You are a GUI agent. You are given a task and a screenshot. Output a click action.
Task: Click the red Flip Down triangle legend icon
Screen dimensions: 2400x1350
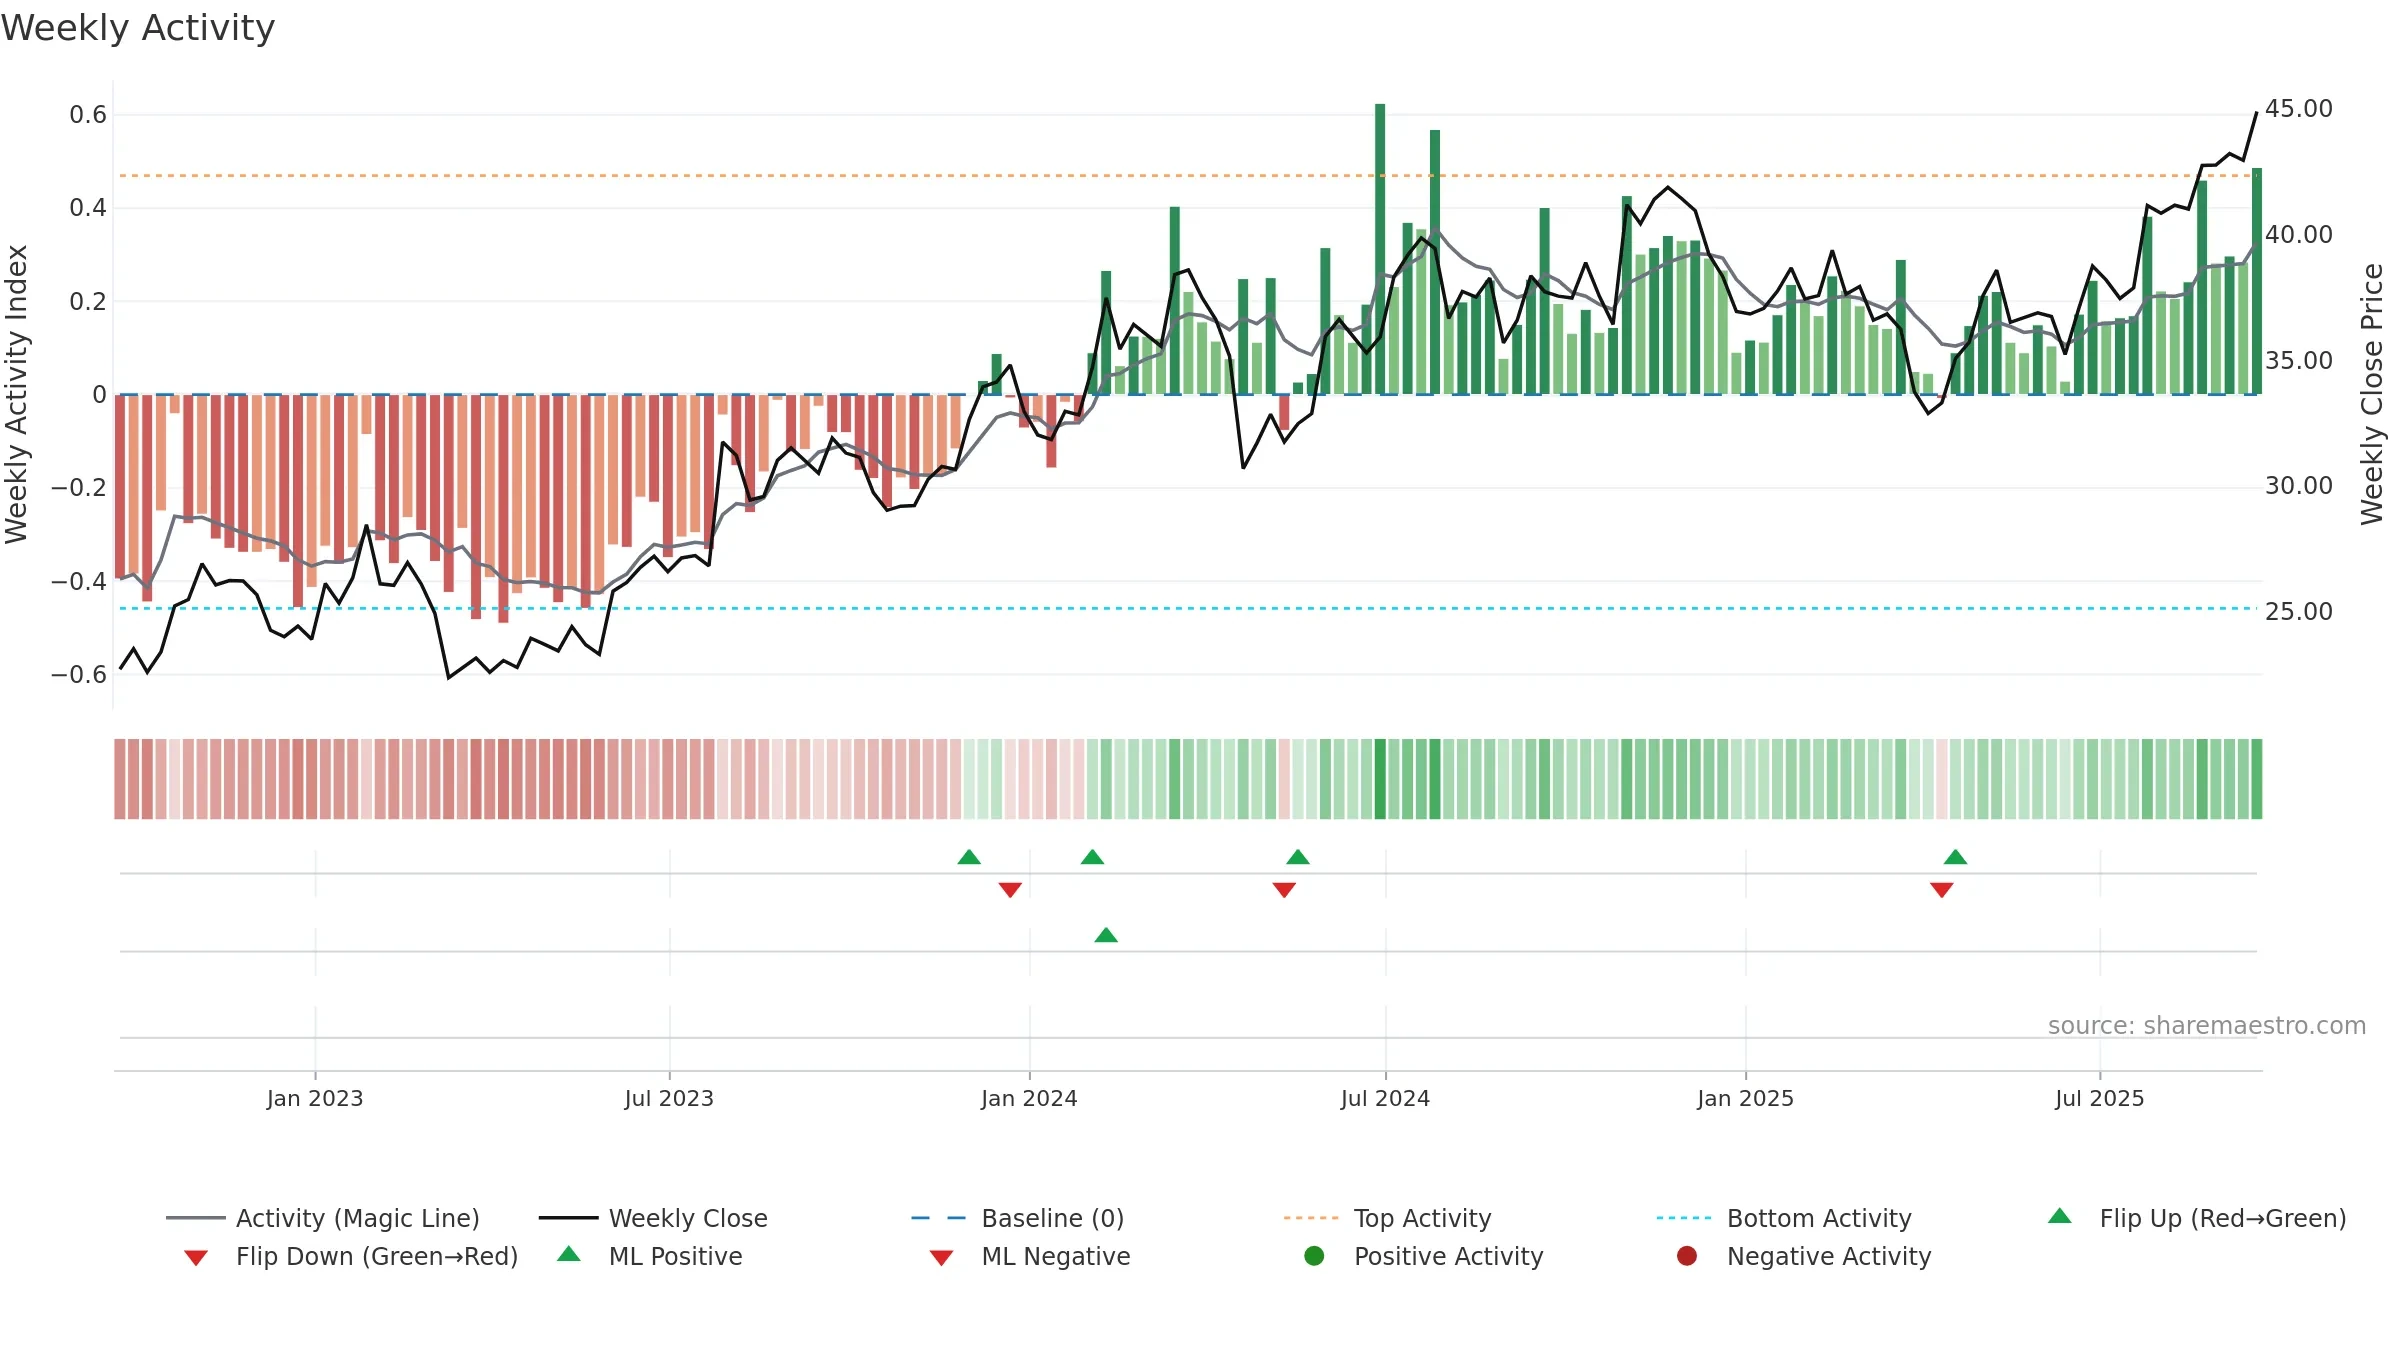196,1258
